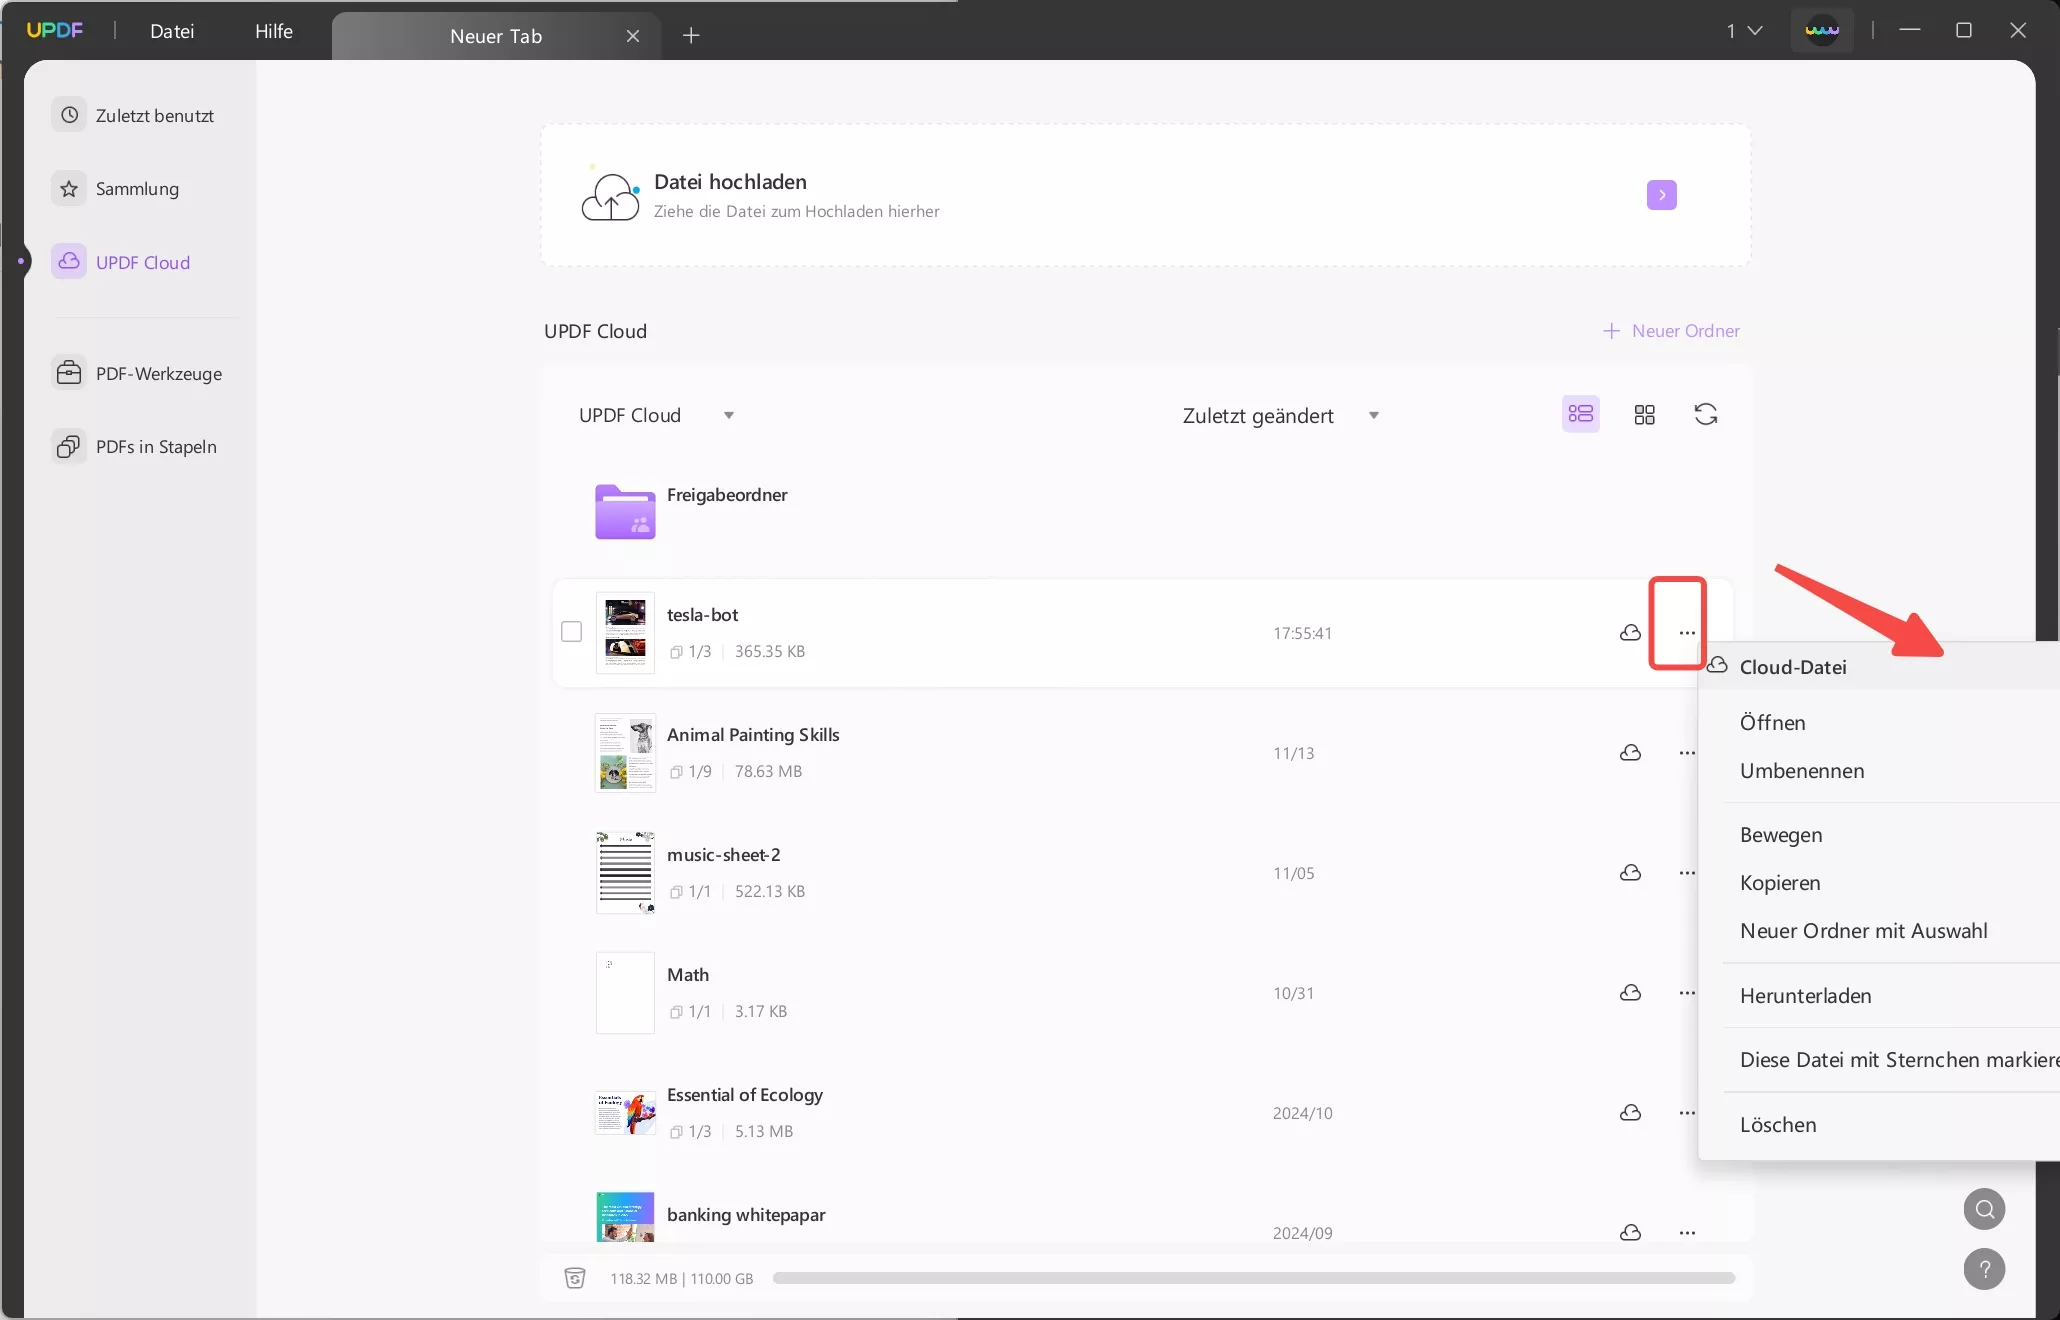2060x1320 pixels.
Task: Click cloud icon for Animal Painting Skills
Action: (x=1630, y=753)
